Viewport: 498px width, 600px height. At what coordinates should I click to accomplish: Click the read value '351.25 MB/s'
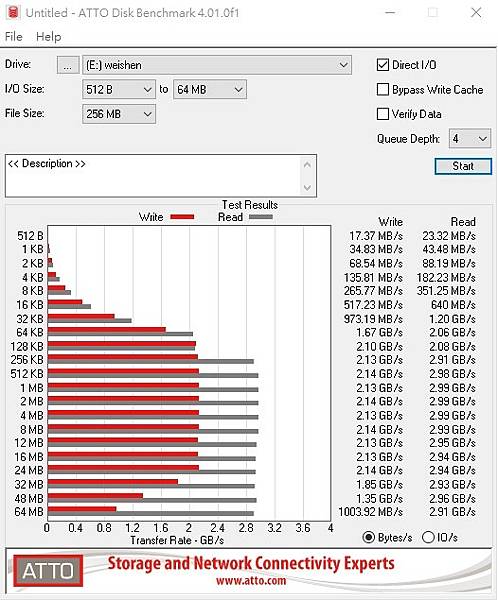point(446,291)
